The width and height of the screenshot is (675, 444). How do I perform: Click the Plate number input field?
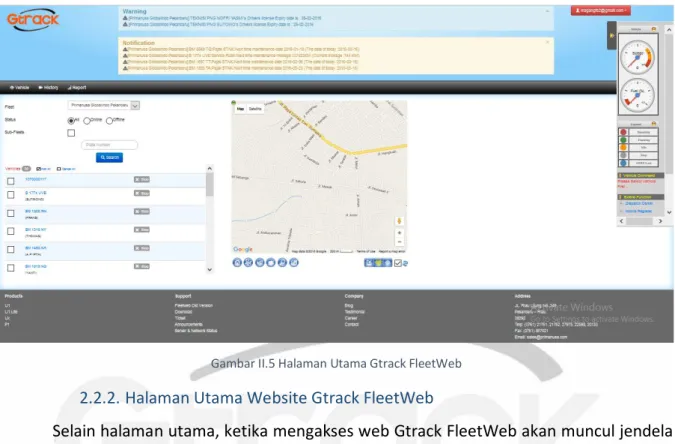click(109, 145)
